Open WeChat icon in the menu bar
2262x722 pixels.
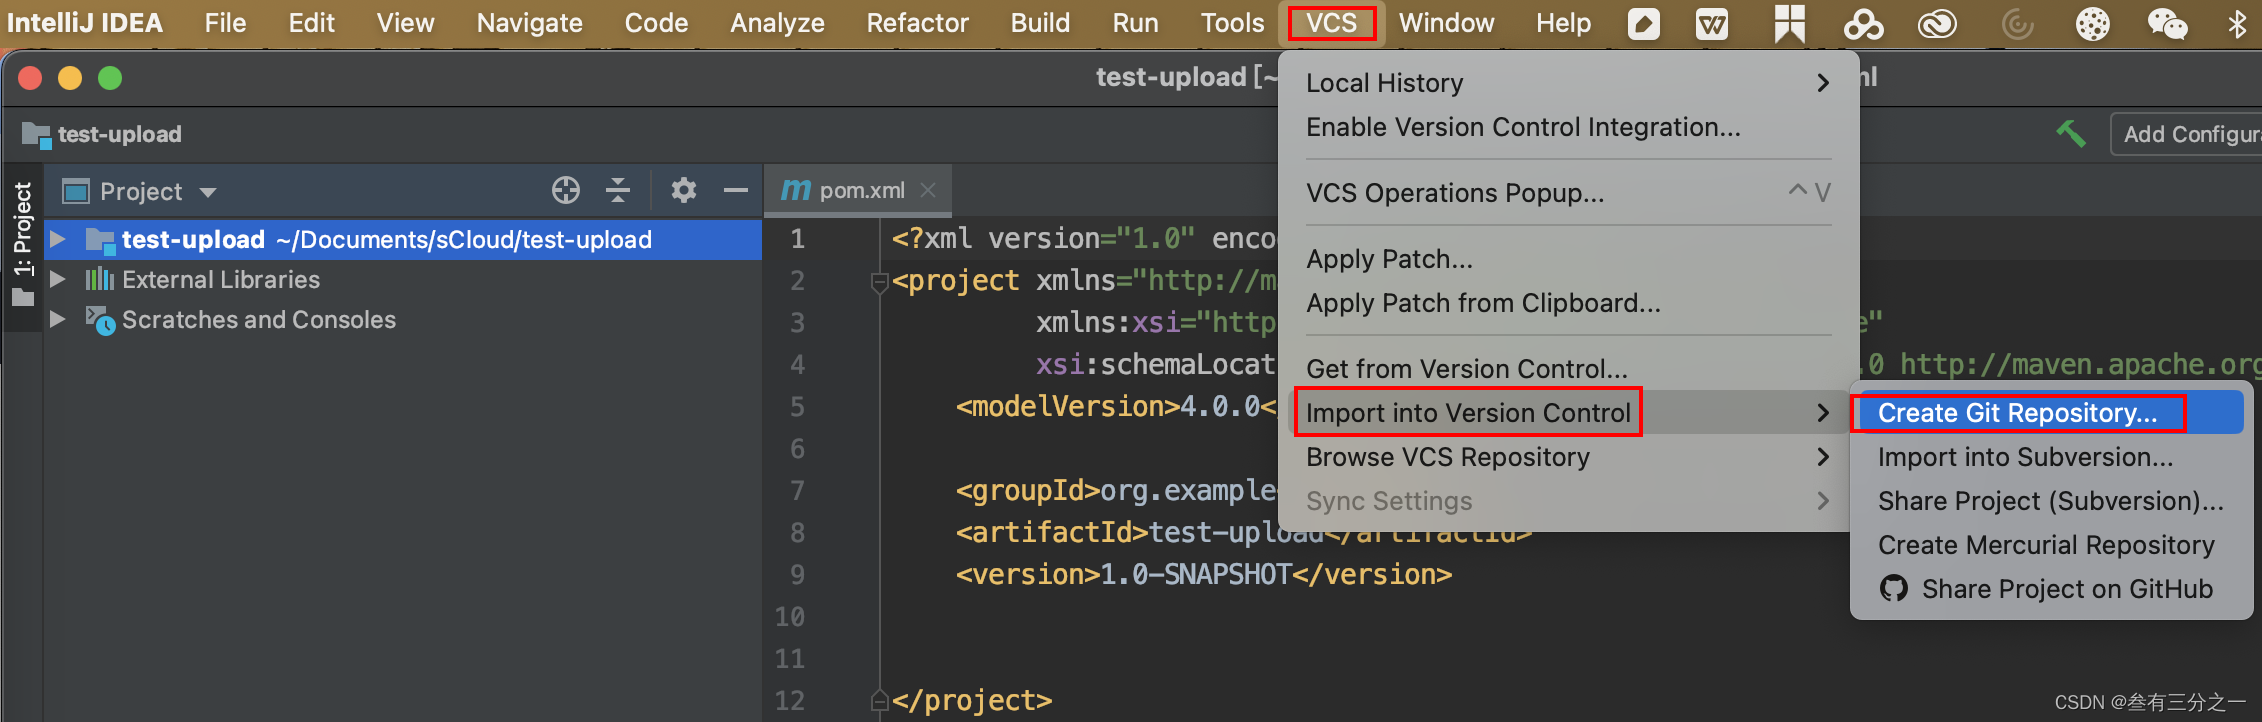tap(2167, 23)
